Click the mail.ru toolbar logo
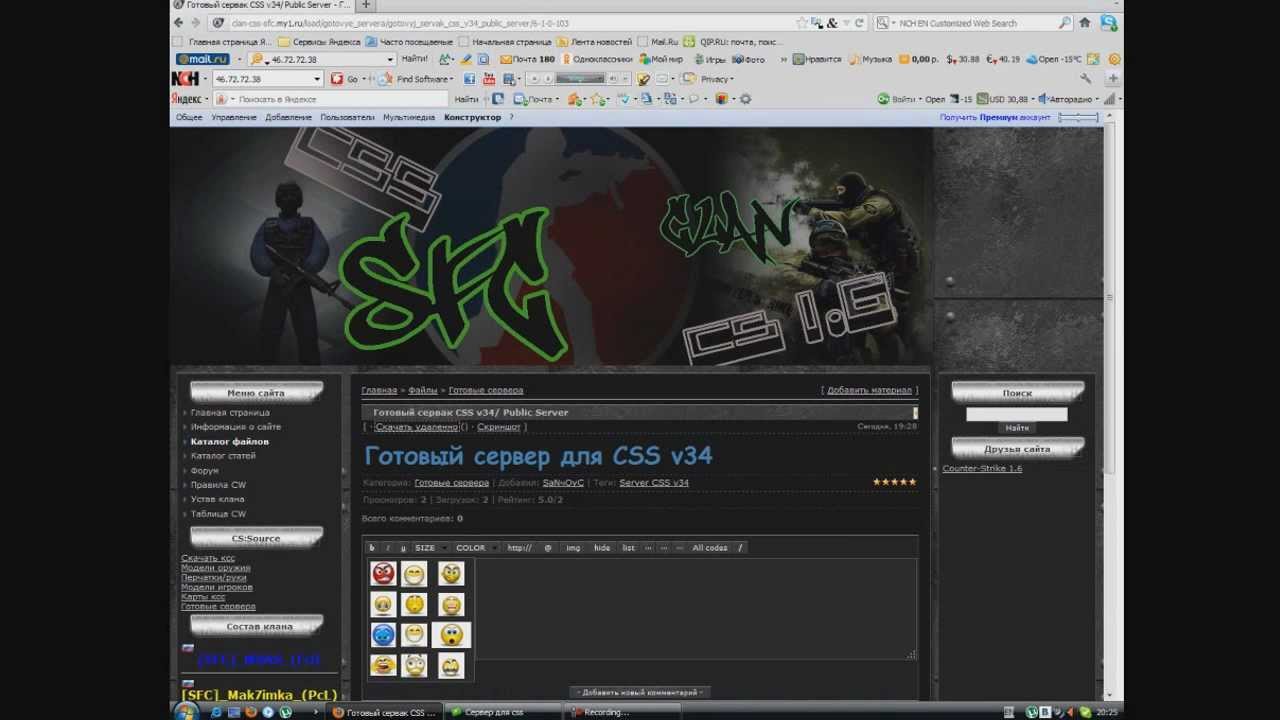The height and width of the screenshot is (720, 1280). click(203, 59)
